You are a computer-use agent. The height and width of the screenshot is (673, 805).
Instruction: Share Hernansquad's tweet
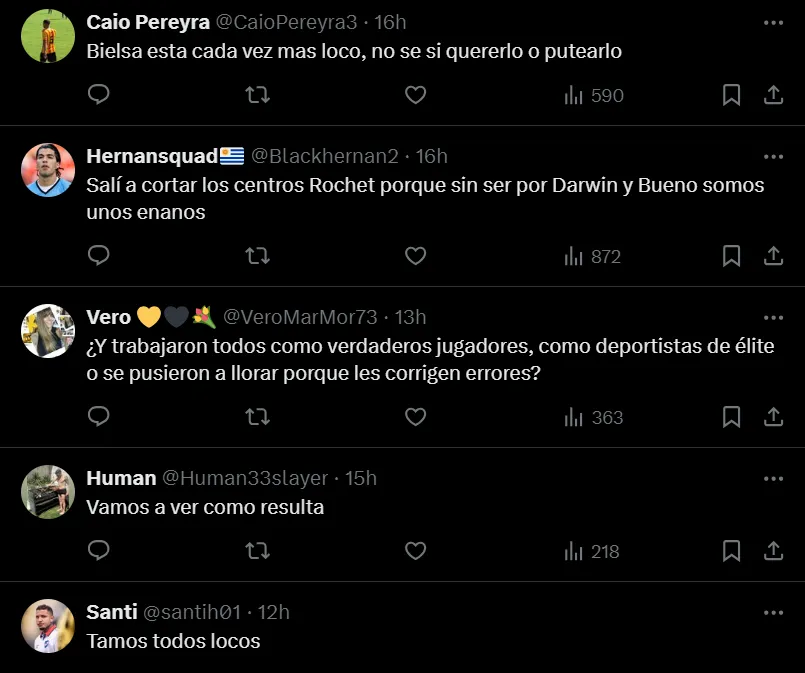(x=773, y=256)
